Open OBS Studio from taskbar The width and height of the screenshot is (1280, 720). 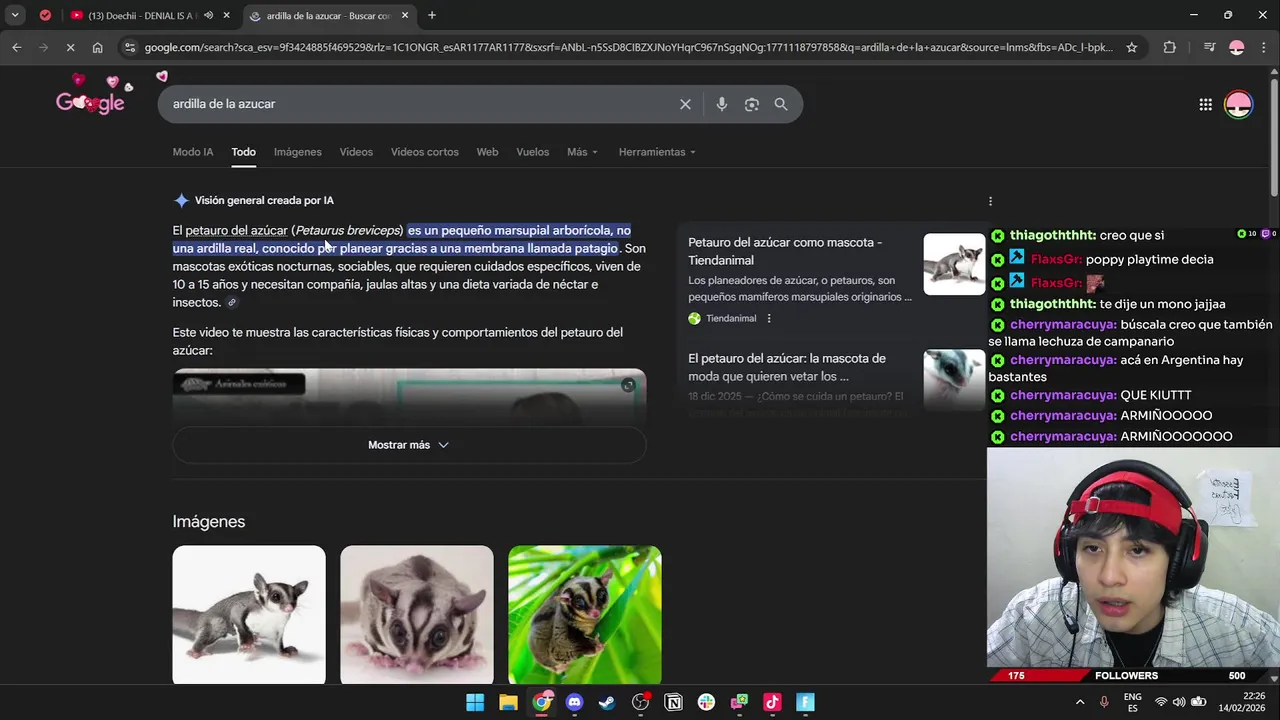point(641,702)
